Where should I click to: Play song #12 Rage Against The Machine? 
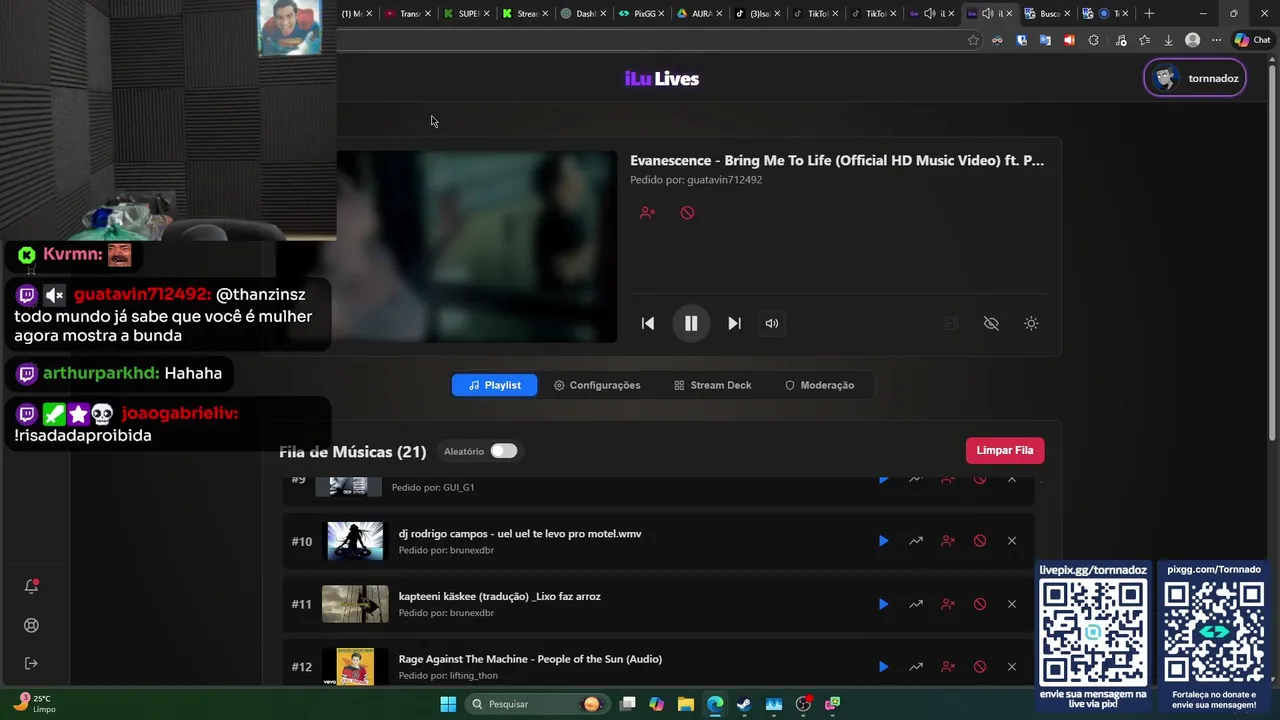[883, 667]
